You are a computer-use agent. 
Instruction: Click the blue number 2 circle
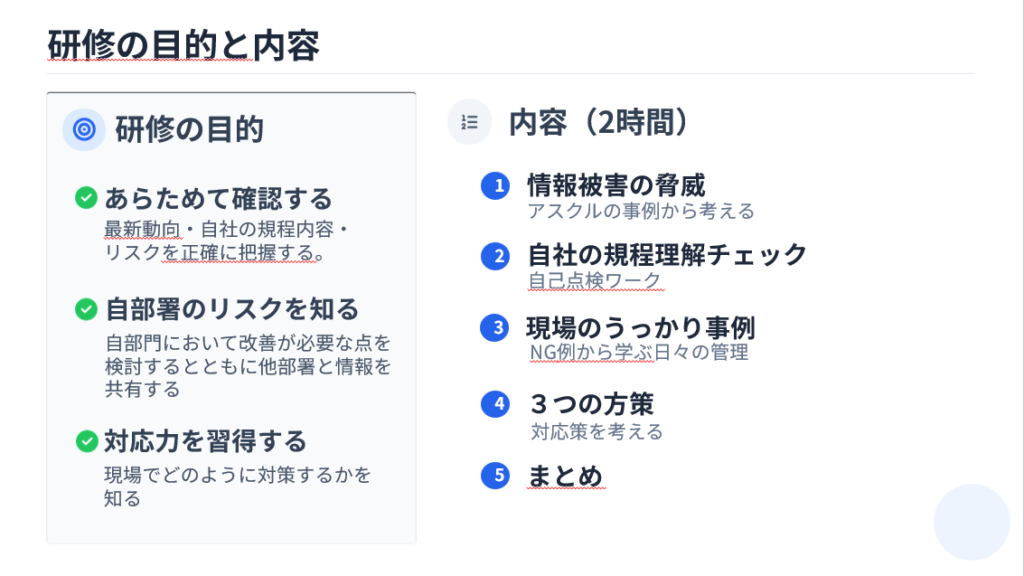tap(494, 256)
